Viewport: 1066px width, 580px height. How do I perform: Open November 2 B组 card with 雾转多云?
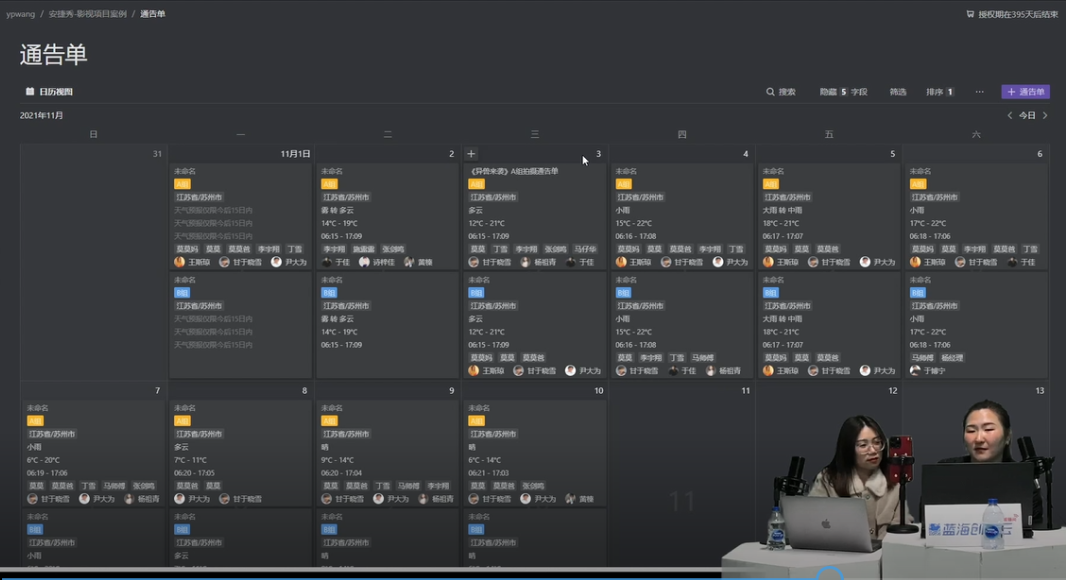point(388,325)
